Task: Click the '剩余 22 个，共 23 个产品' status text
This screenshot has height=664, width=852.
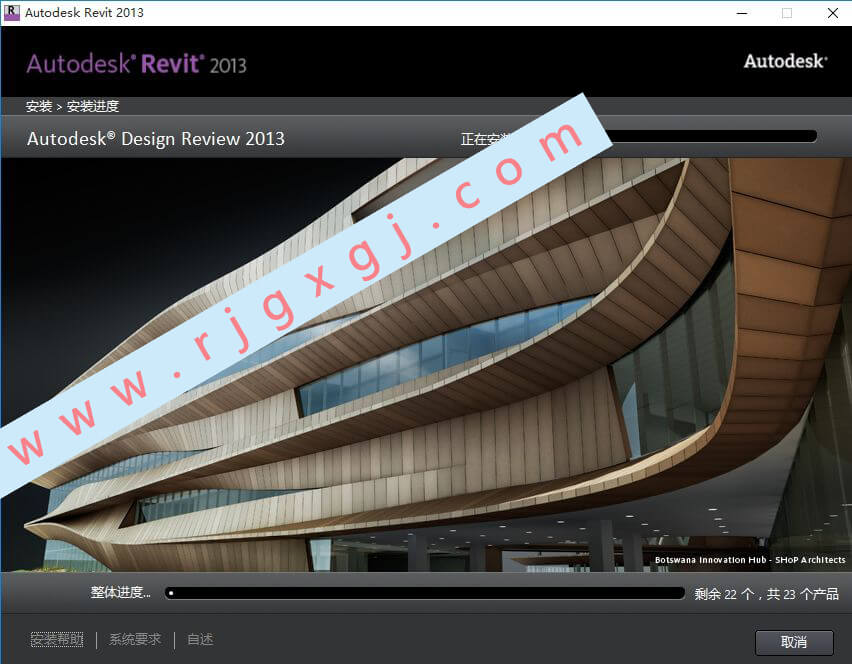Action: click(x=766, y=594)
